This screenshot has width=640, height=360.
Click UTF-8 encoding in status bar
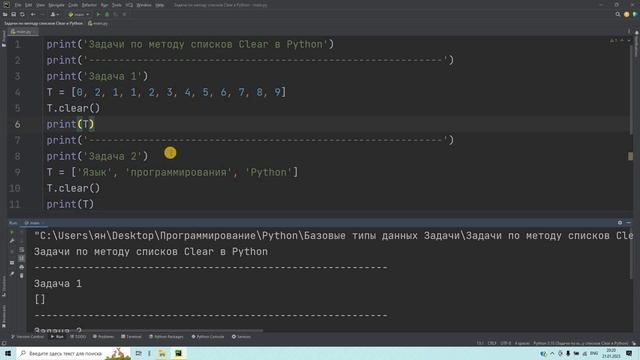pos(505,343)
